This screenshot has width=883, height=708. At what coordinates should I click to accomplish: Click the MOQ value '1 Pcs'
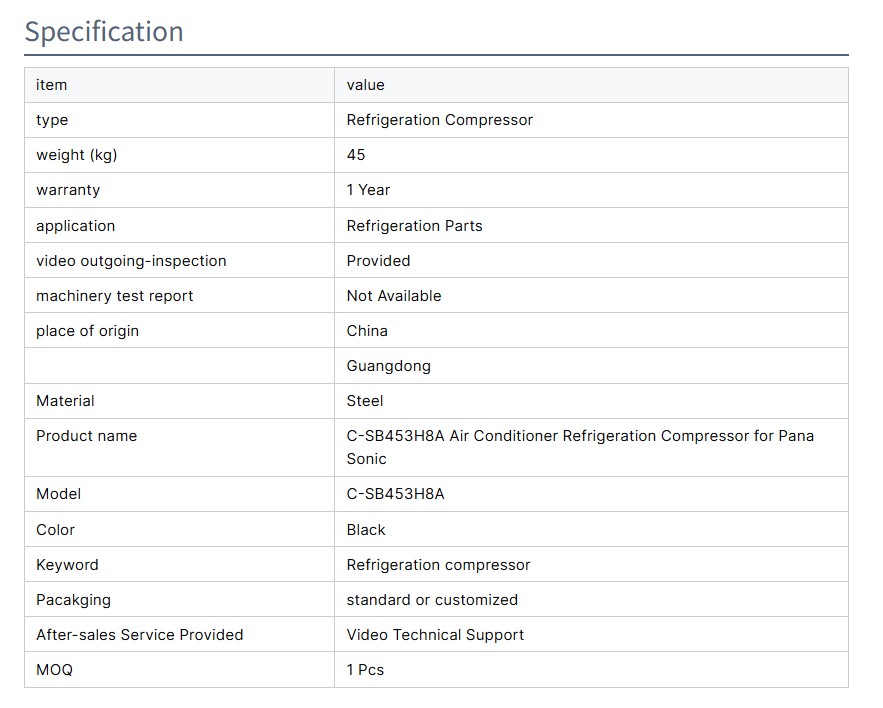point(365,670)
